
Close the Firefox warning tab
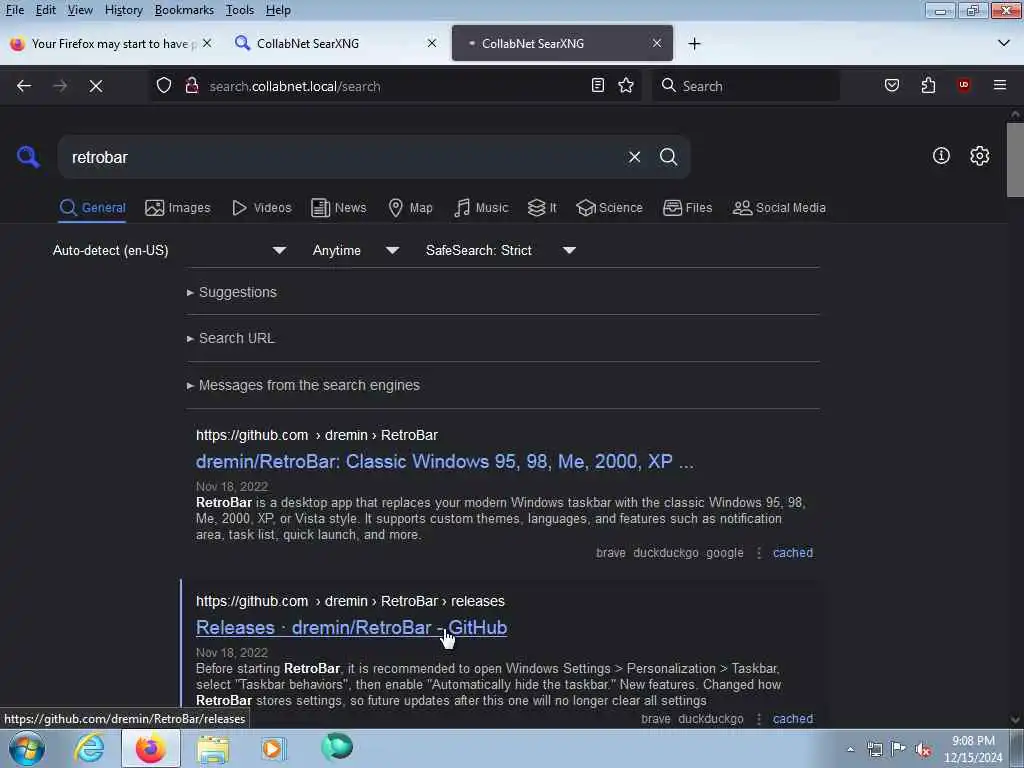click(207, 43)
